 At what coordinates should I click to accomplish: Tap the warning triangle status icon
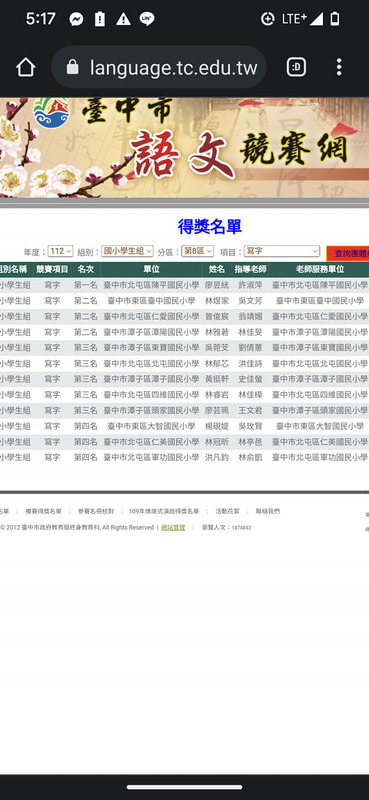[x=123, y=19]
